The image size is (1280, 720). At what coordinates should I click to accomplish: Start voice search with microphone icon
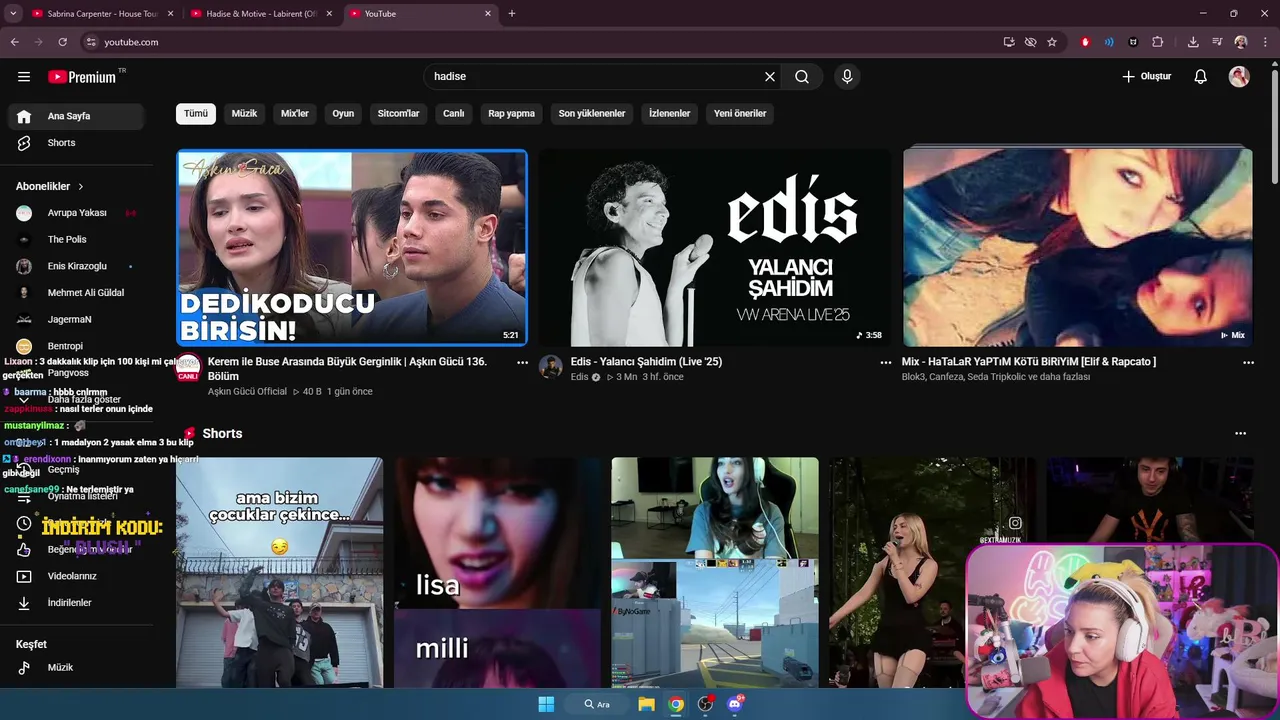tap(847, 77)
